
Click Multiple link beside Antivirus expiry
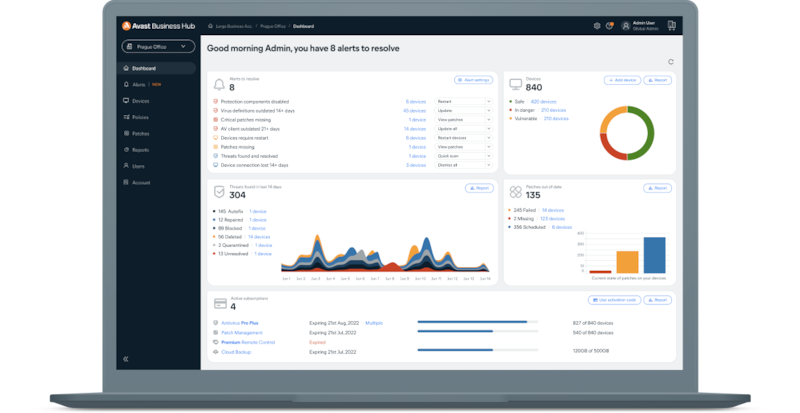tap(374, 323)
